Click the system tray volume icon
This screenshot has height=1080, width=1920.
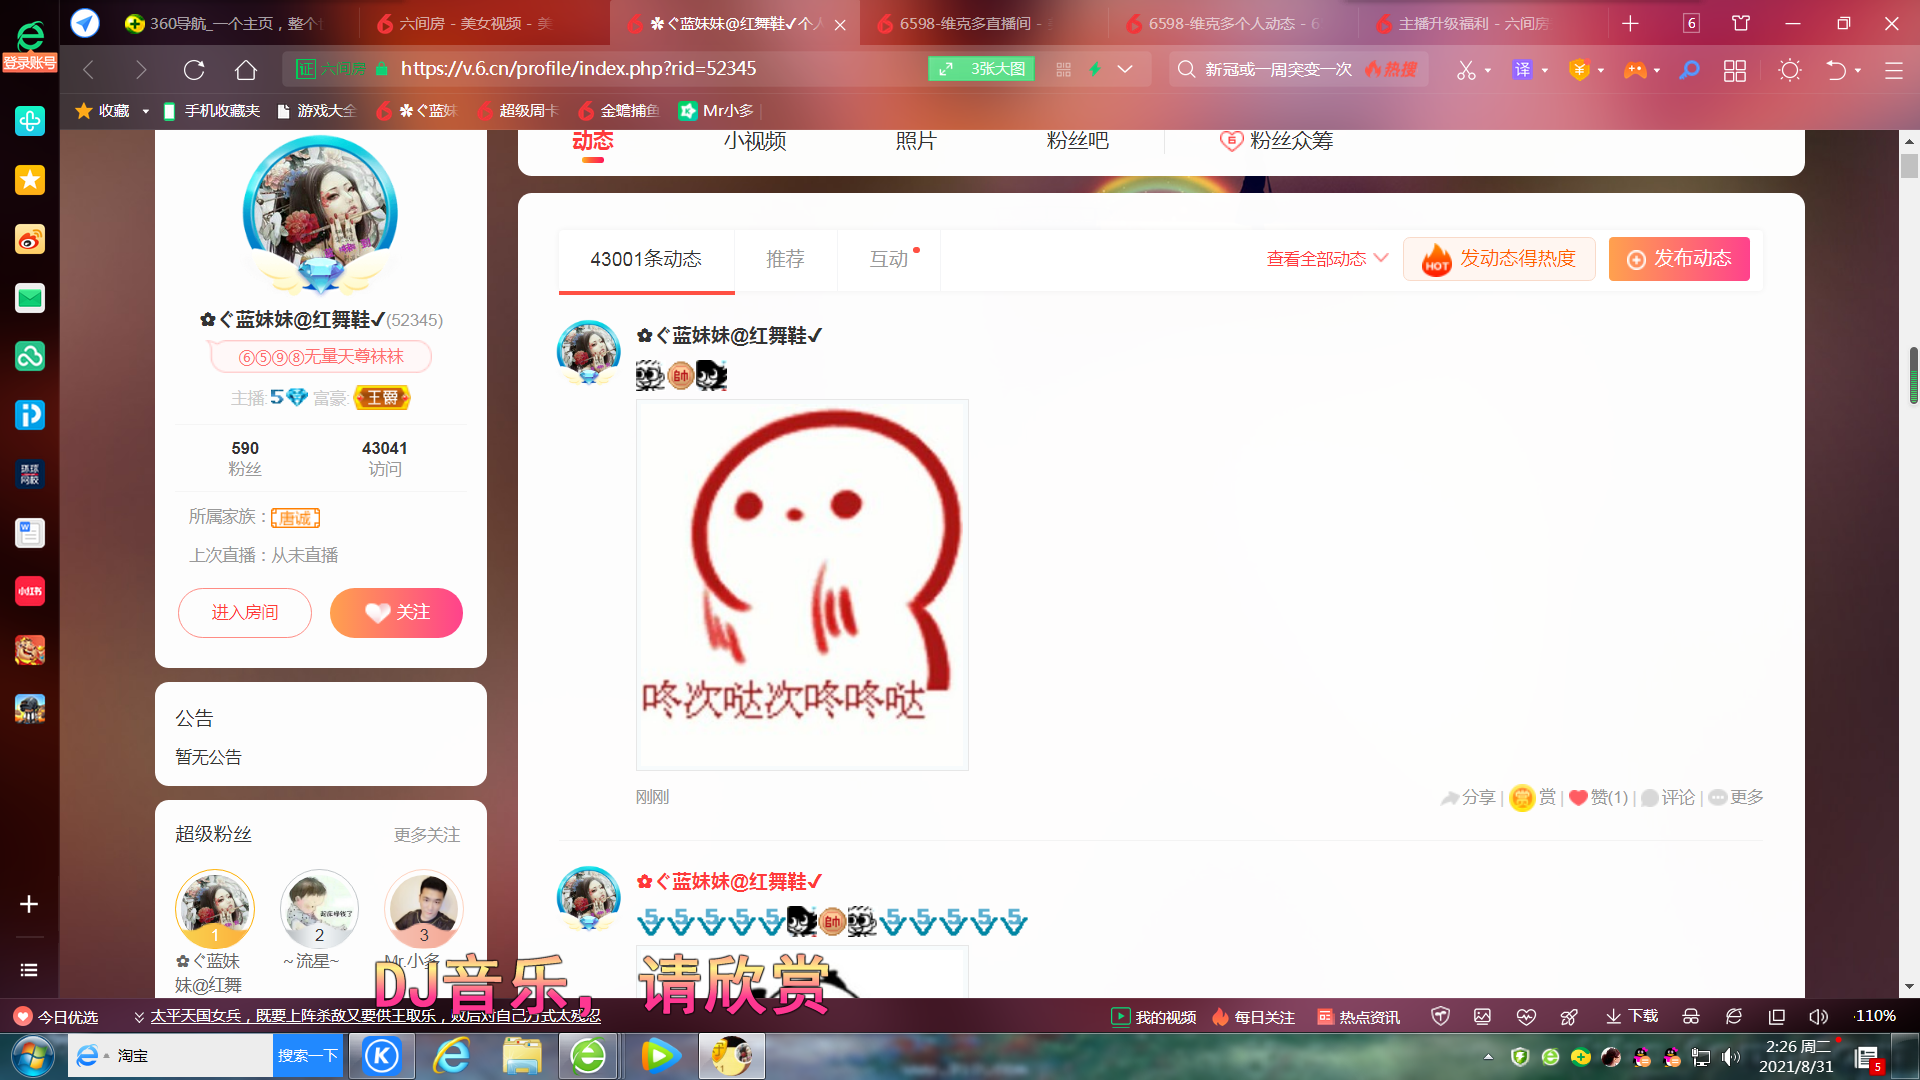coord(1732,1056)
